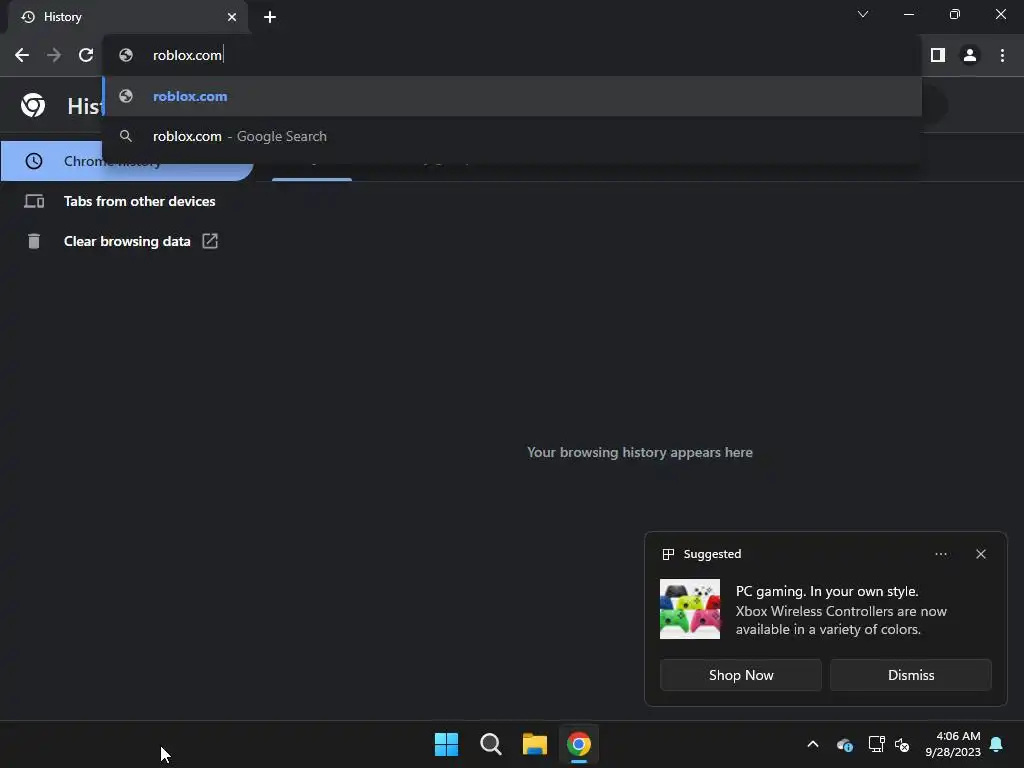Choose the roblox.com Google Search suggestion

(513, 136)
